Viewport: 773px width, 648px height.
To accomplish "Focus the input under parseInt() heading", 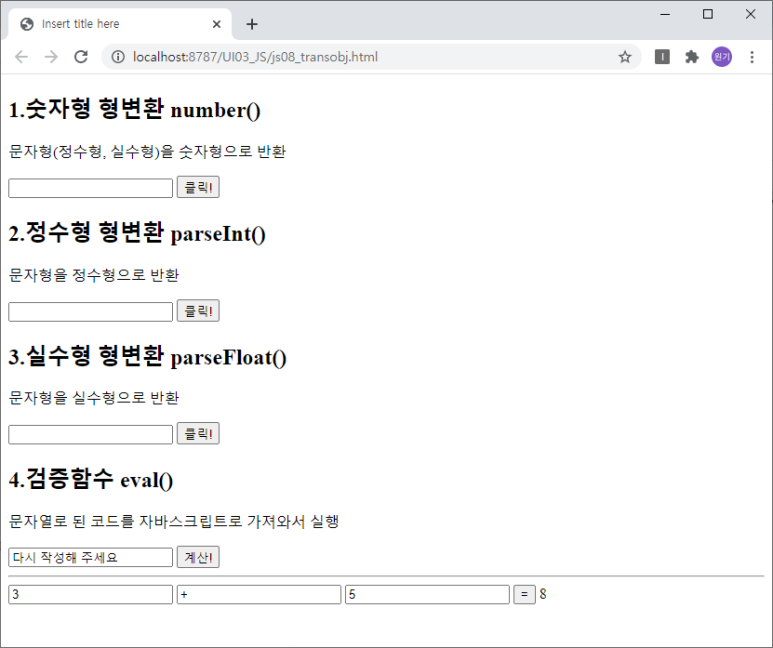I will point(91,312).
